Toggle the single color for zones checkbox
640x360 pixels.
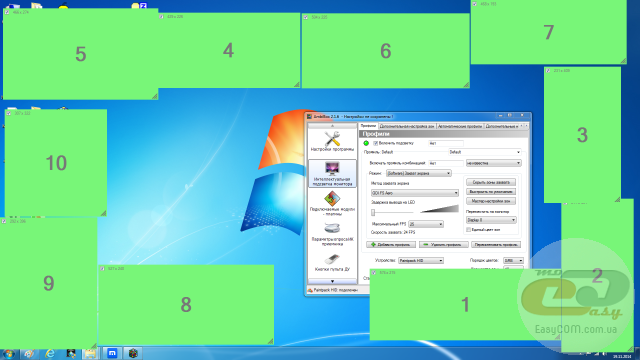(x=469, y=230)
